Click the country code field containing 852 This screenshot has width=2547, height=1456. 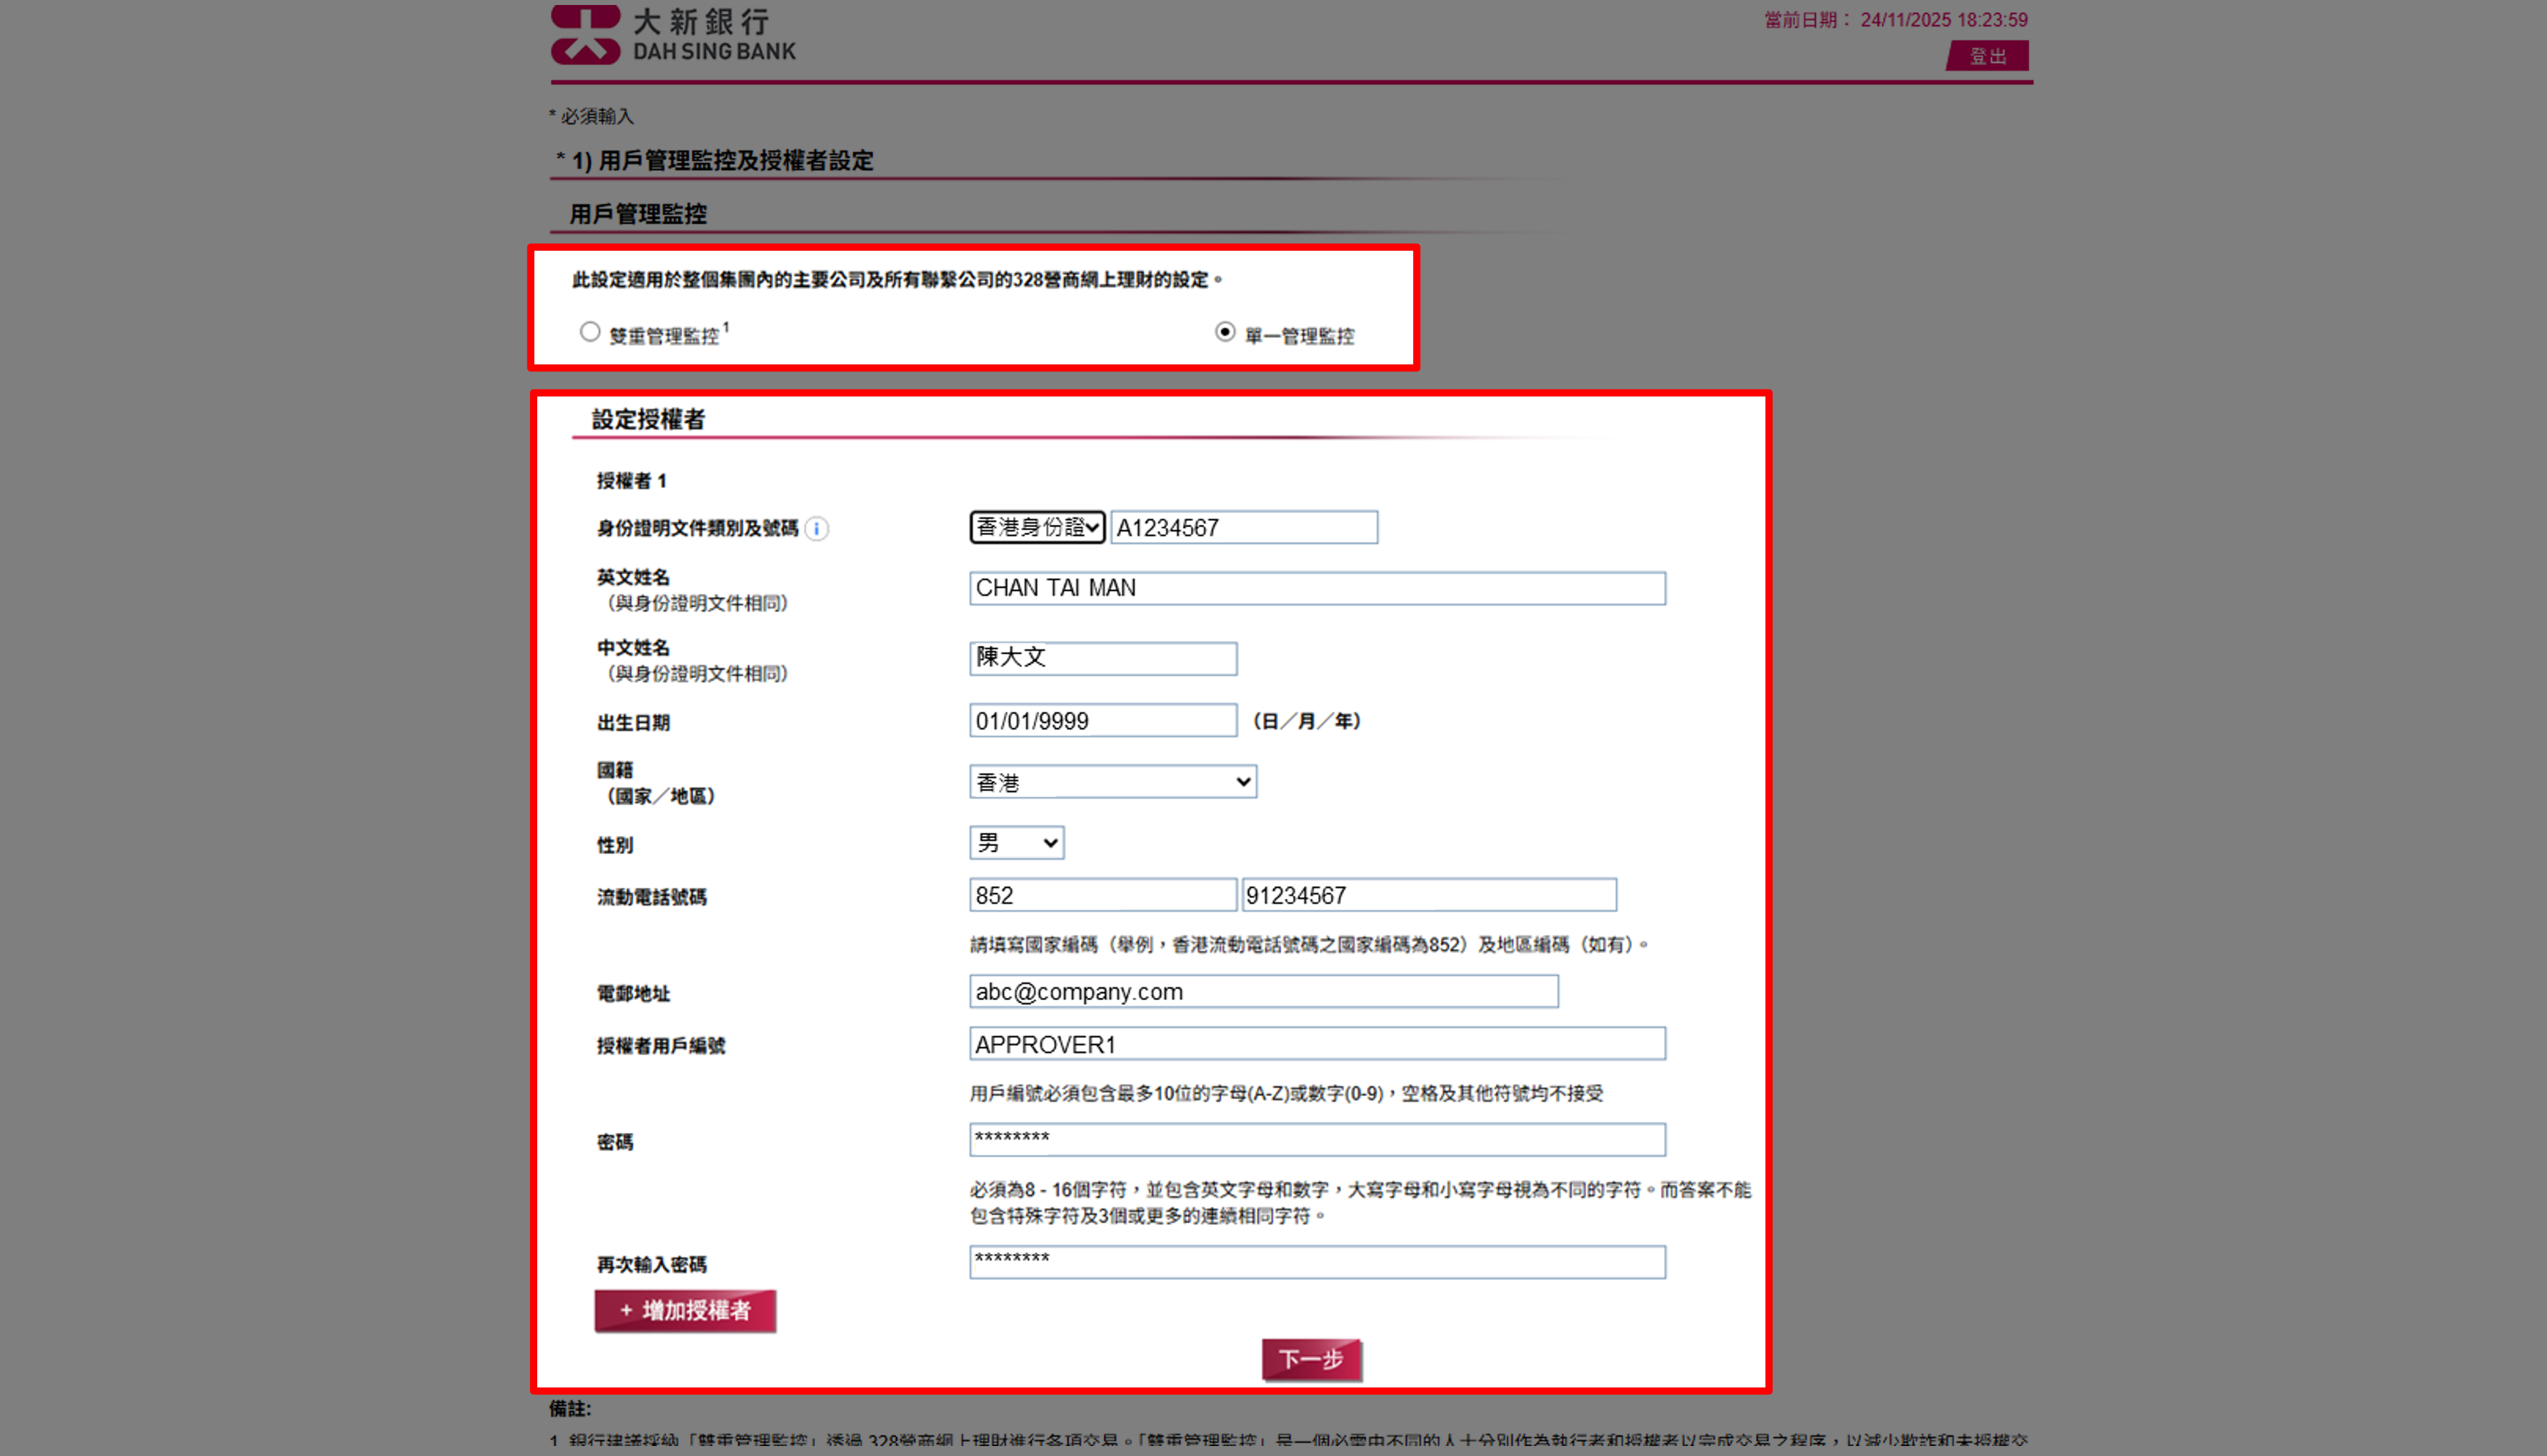[x=1102, y=895]
